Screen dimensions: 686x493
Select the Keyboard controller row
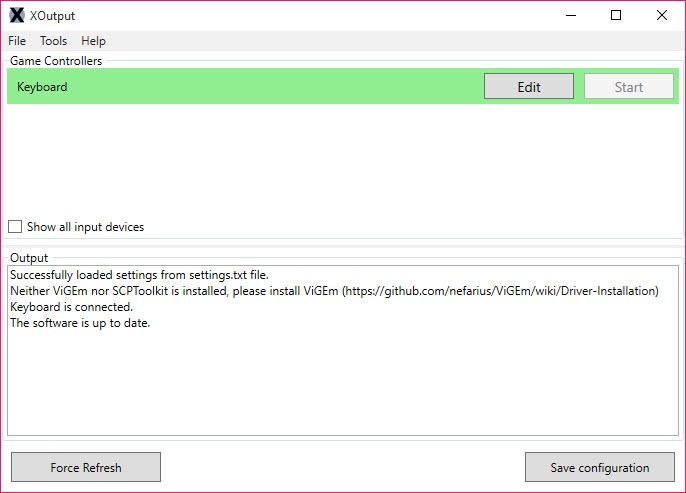(343, 86)
